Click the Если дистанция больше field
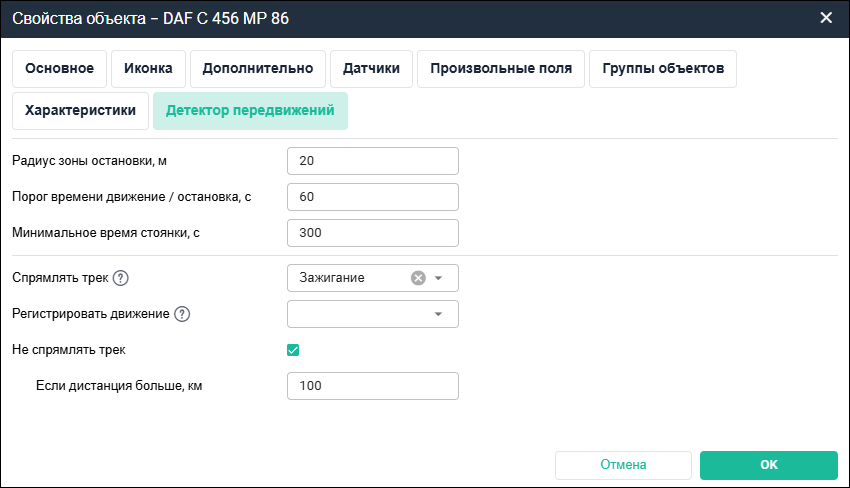Viewport: 850px width, 488px height. tap(372, 386)
